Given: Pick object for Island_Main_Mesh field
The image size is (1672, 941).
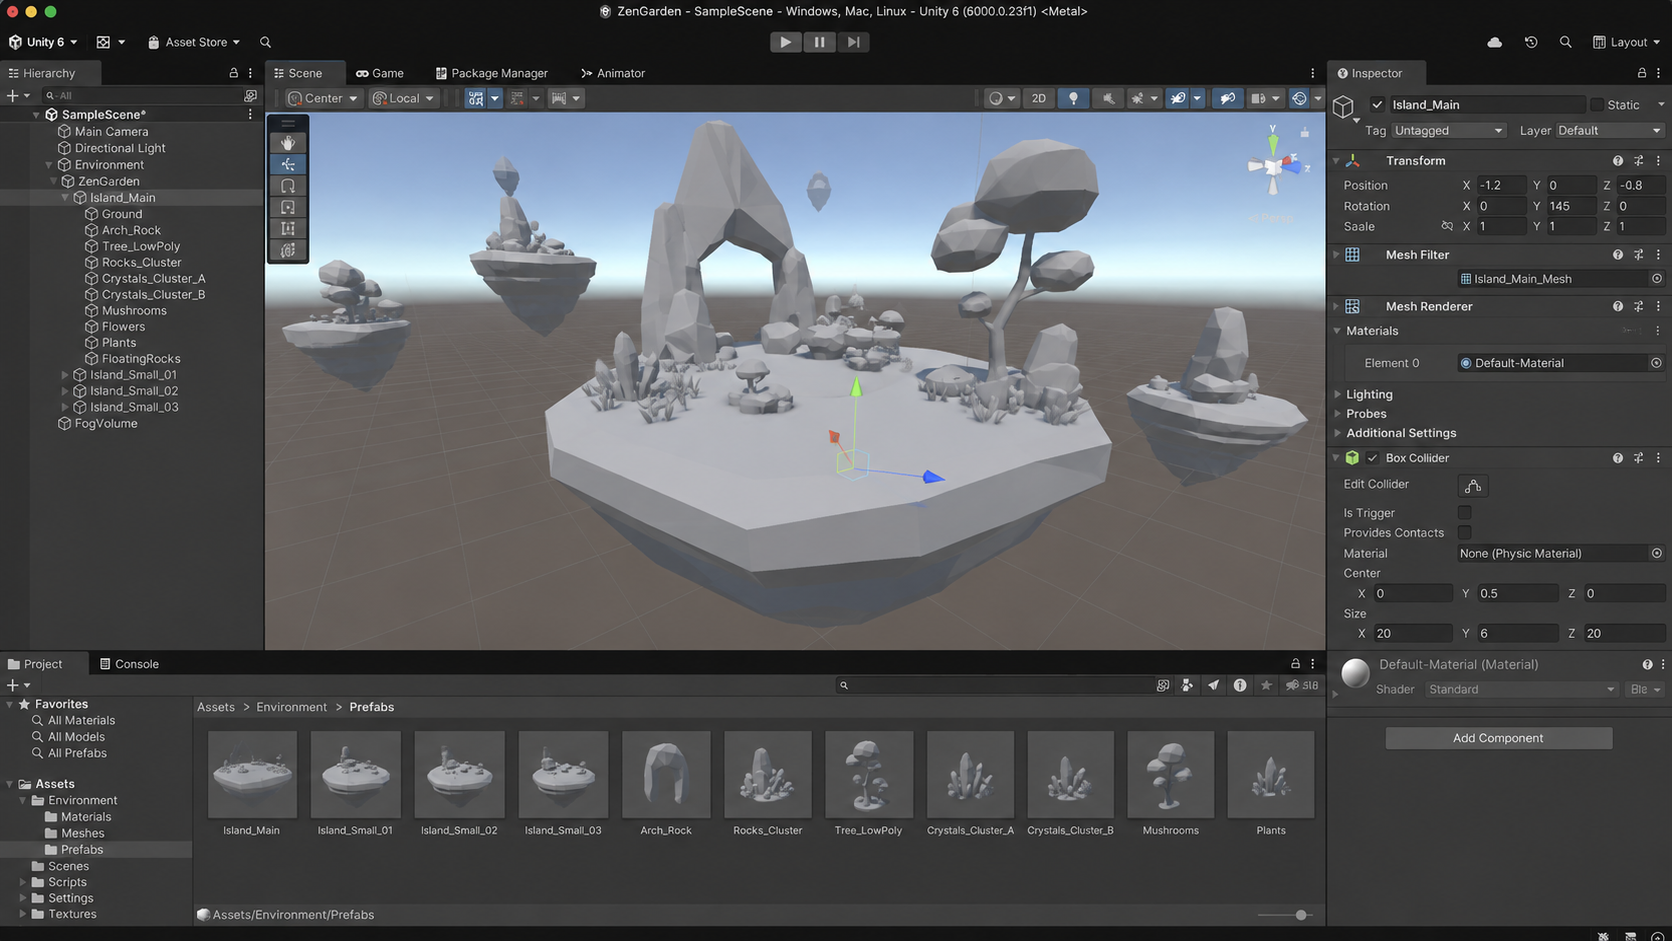Looking at the screenshot, I should coord(1657,279).
